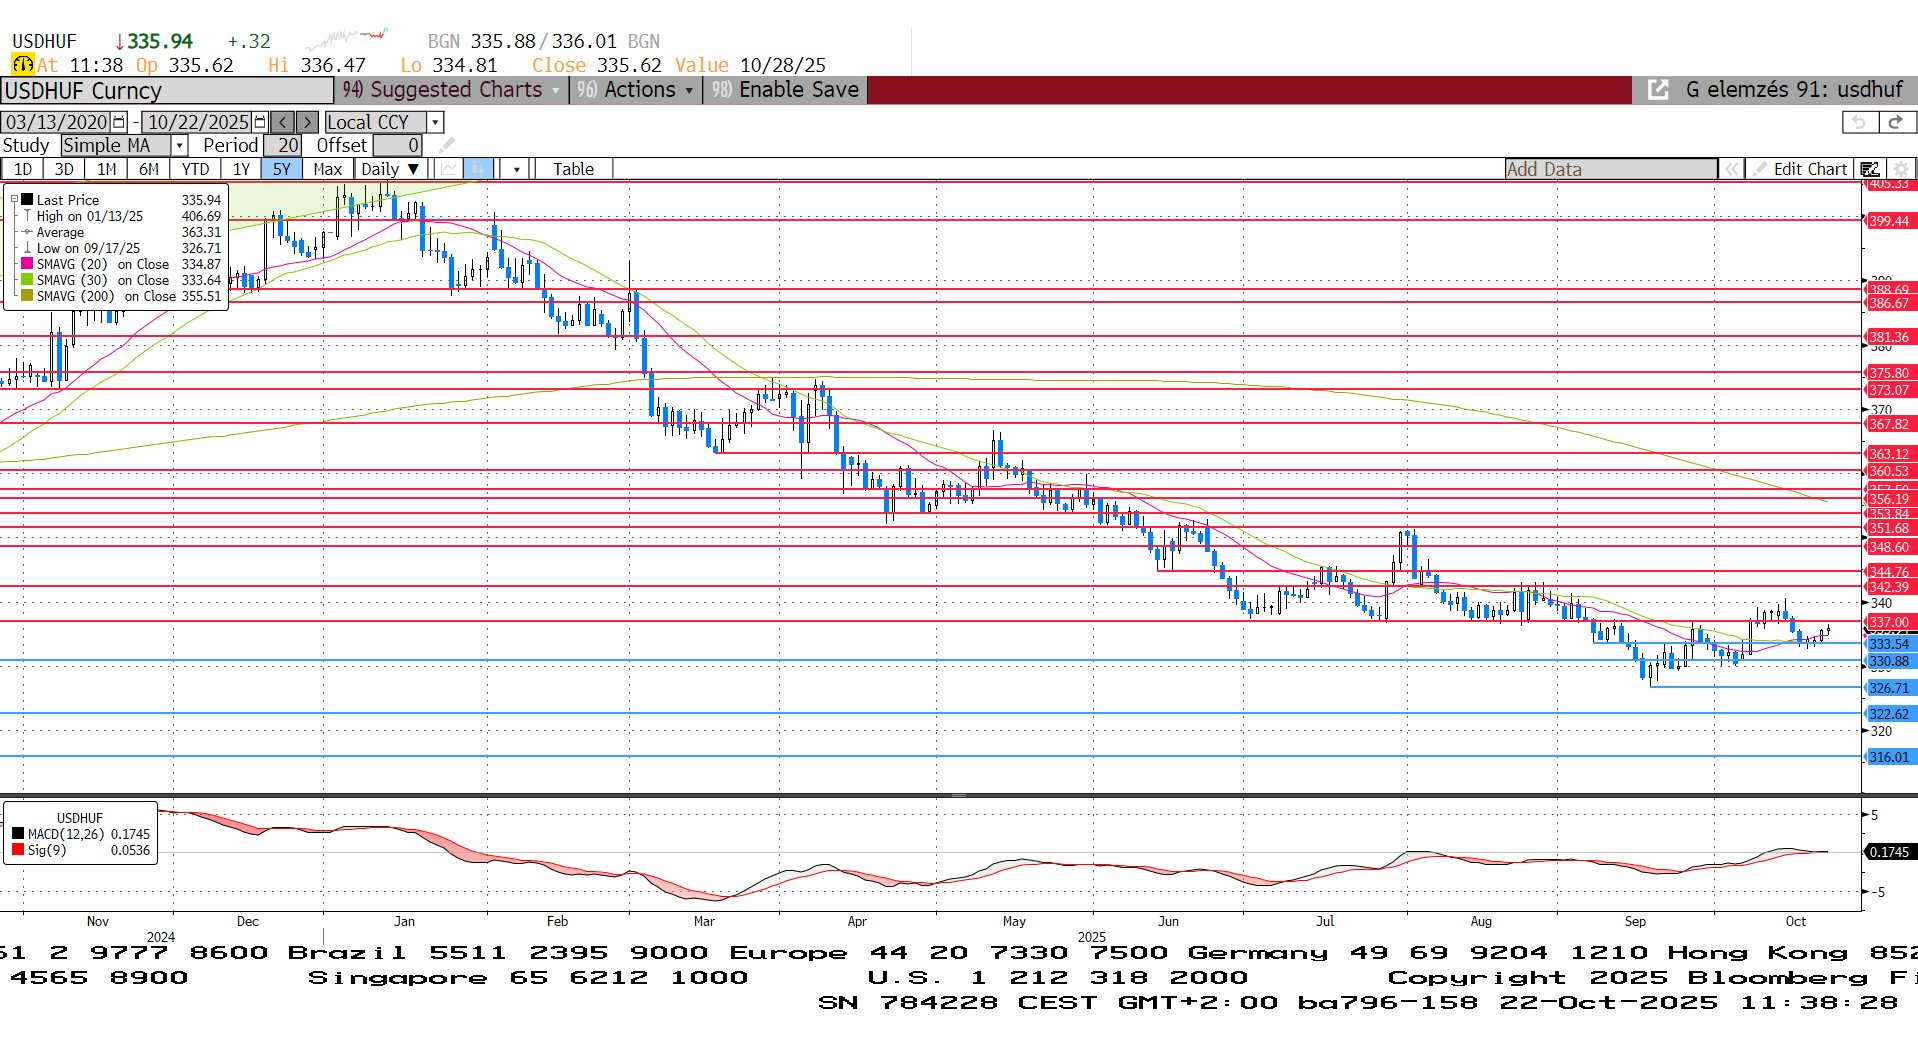Click the undo arrow icon
Image resolution: width=1918 pixels, height=1054 pixels.
[1859, 122]
